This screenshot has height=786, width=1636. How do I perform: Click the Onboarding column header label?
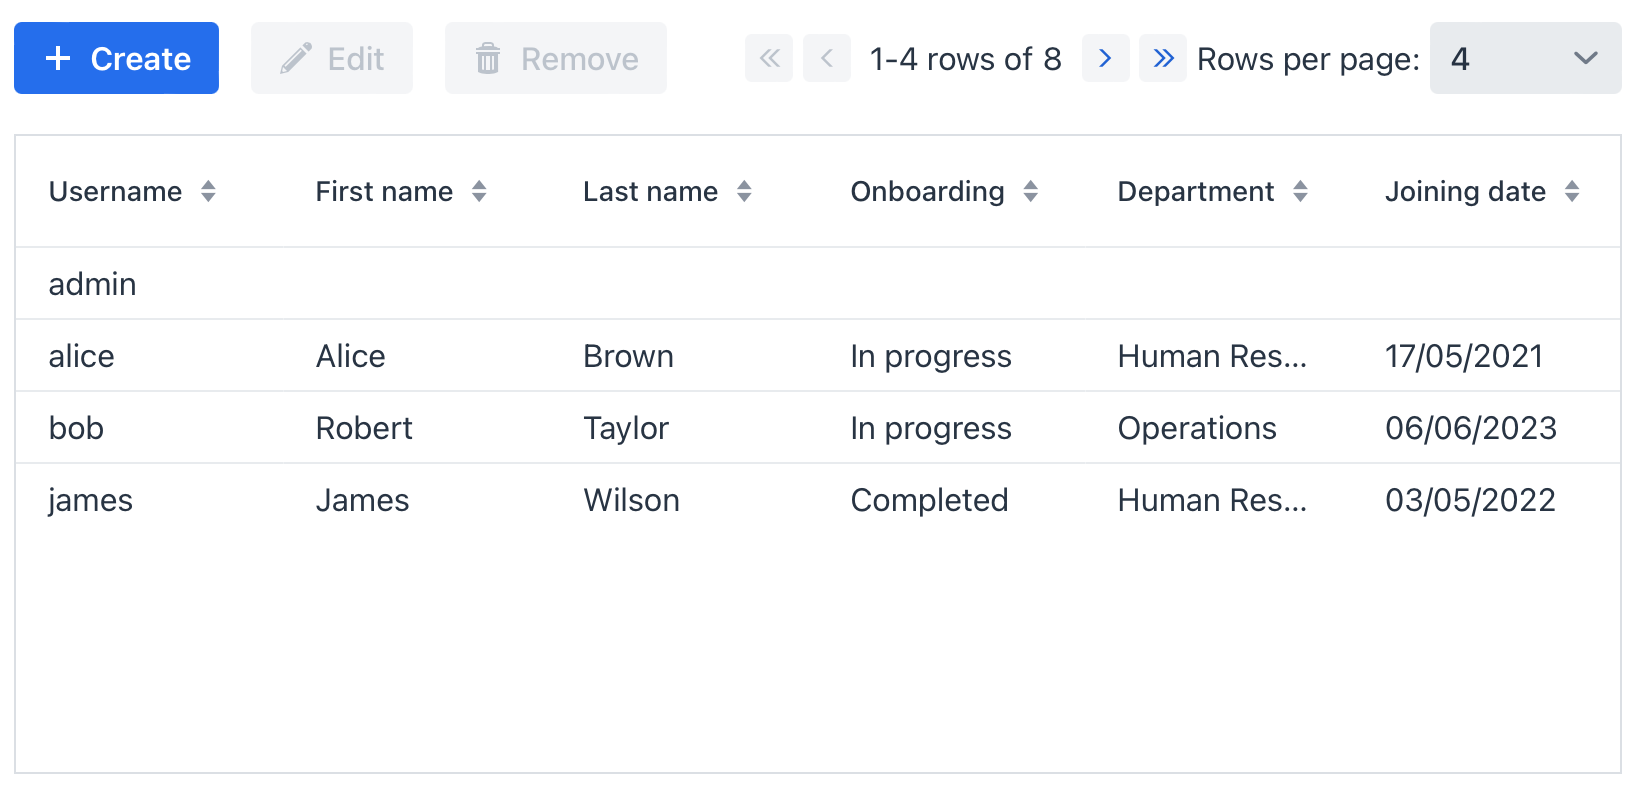[x=927, y=191]
